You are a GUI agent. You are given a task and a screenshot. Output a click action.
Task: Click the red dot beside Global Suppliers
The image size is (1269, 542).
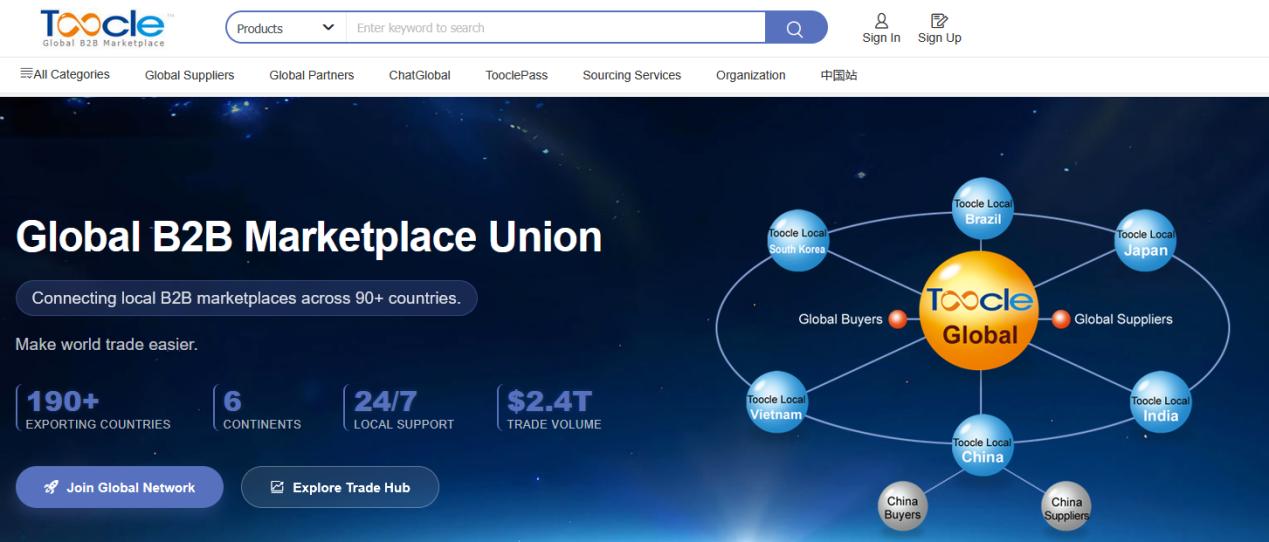point(1061,319)
